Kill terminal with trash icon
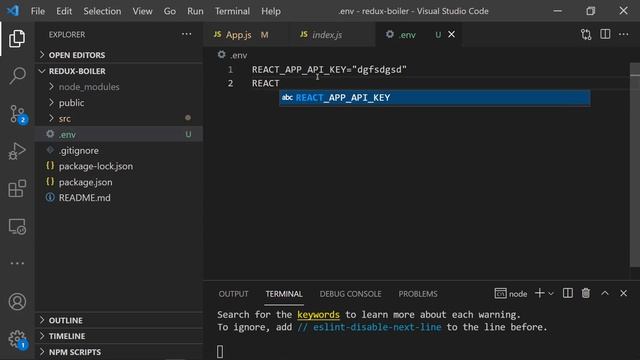Screen dimensions: 640x360 586,293
